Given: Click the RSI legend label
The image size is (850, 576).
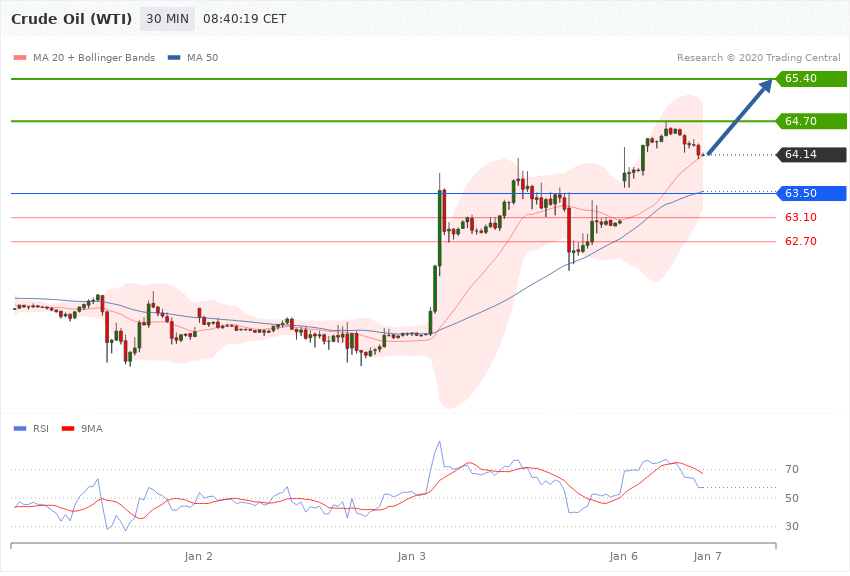Looking at the screenshot, I should (41, 429).
